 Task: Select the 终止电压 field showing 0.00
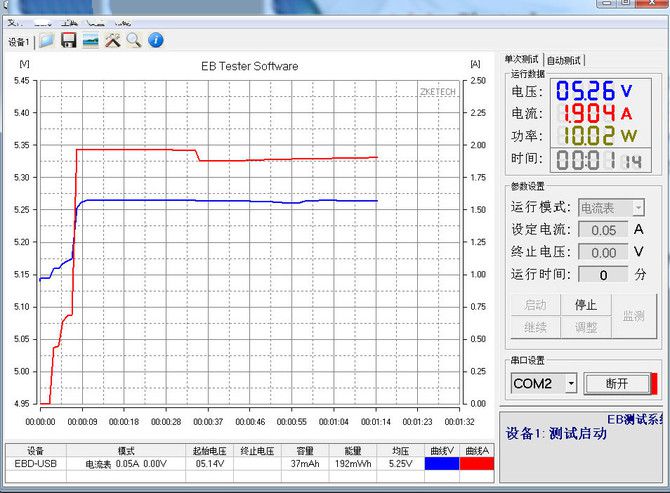point(603,252)
